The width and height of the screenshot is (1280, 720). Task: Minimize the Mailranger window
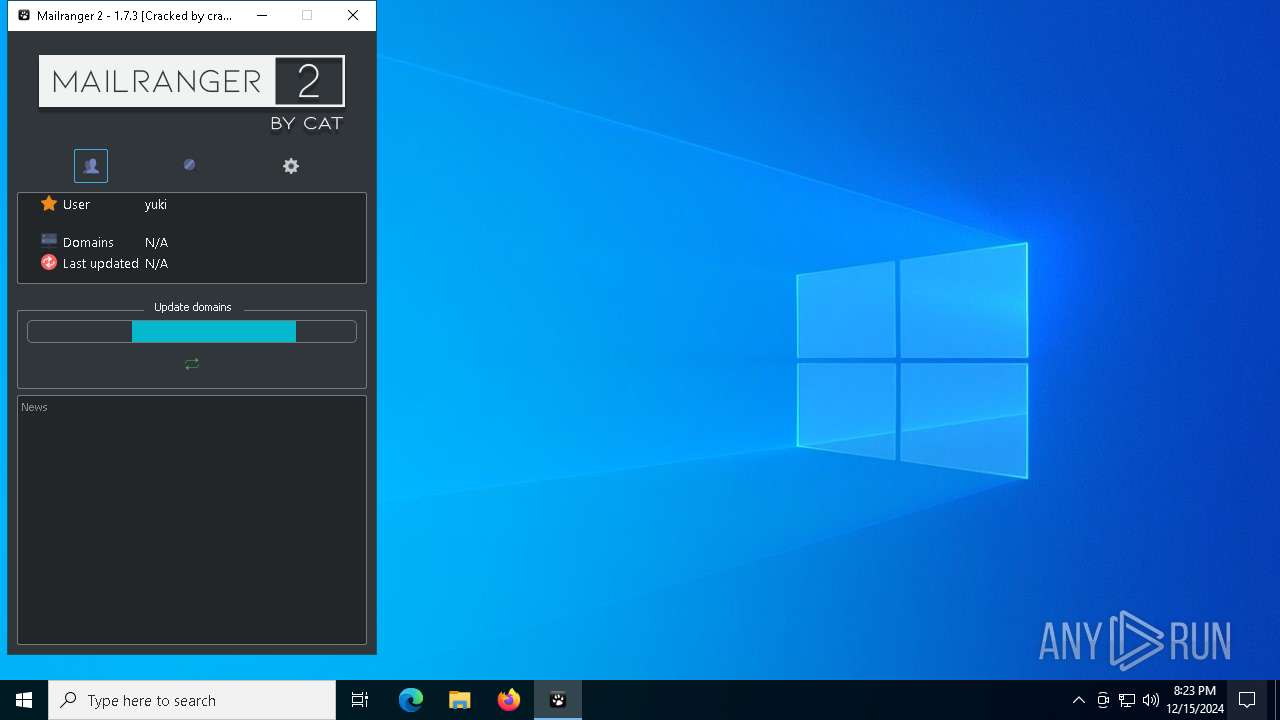(262, 16)
